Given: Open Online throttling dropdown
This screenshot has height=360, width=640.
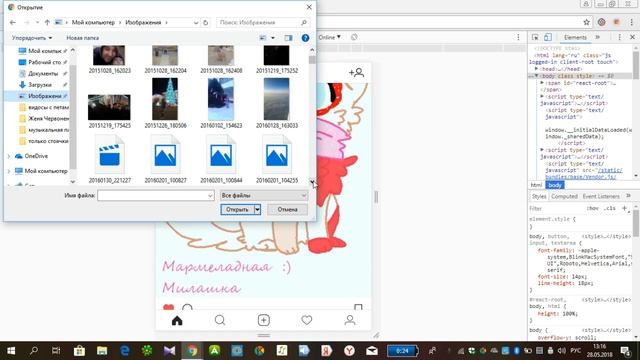Looking at the screenshot, I should [329, 37].
